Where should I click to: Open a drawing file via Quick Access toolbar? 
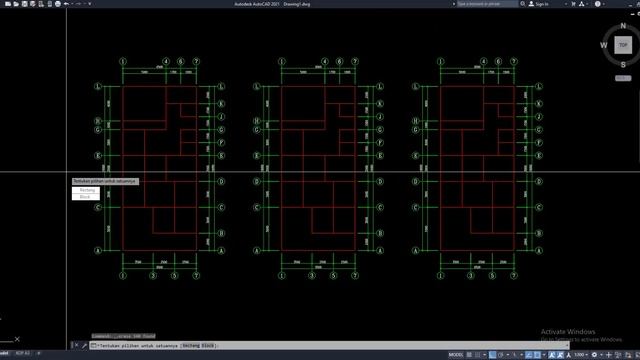(x=16, y=4)
